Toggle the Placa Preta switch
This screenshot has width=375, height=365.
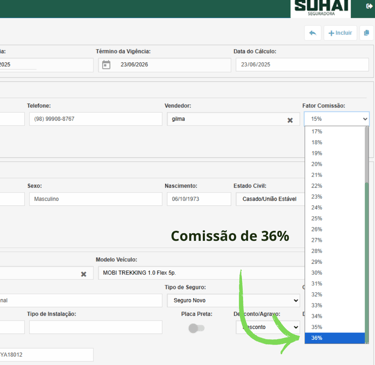coord(196,328)
